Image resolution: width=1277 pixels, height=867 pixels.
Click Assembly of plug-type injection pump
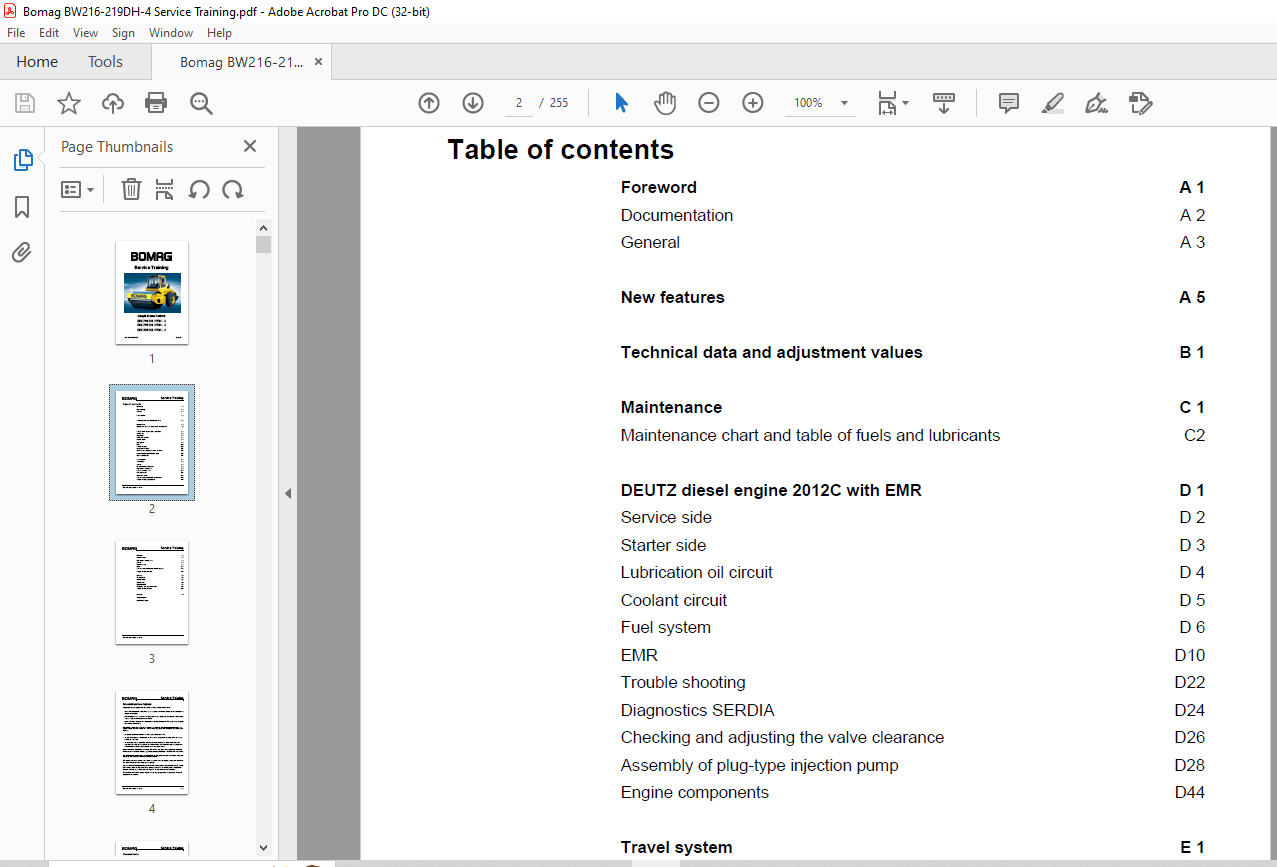[759, 765]
